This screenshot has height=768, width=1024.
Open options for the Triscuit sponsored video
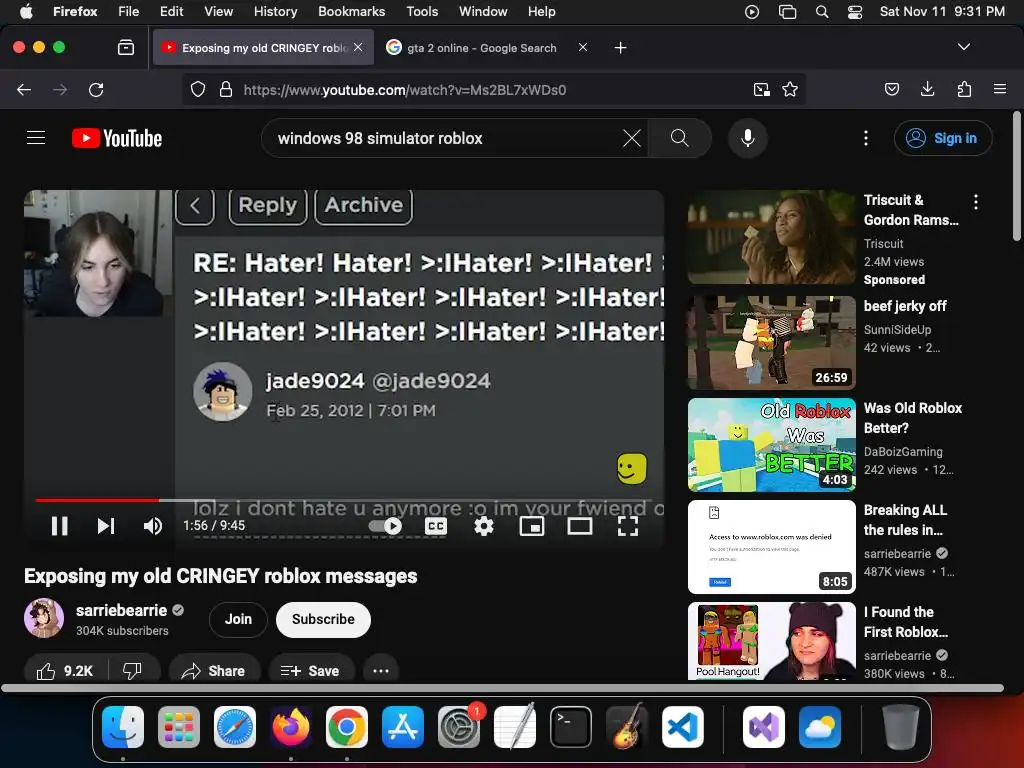click(x=976, y=202)
